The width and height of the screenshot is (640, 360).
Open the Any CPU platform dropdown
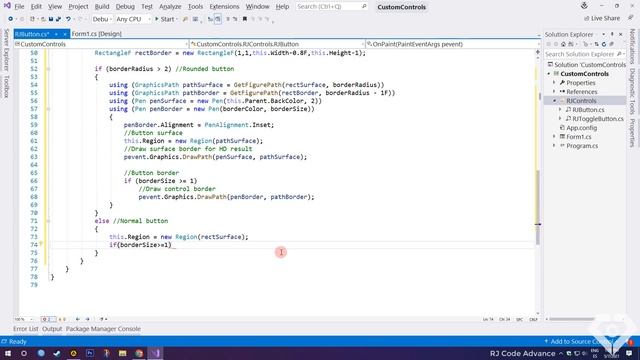coord(133,19)
